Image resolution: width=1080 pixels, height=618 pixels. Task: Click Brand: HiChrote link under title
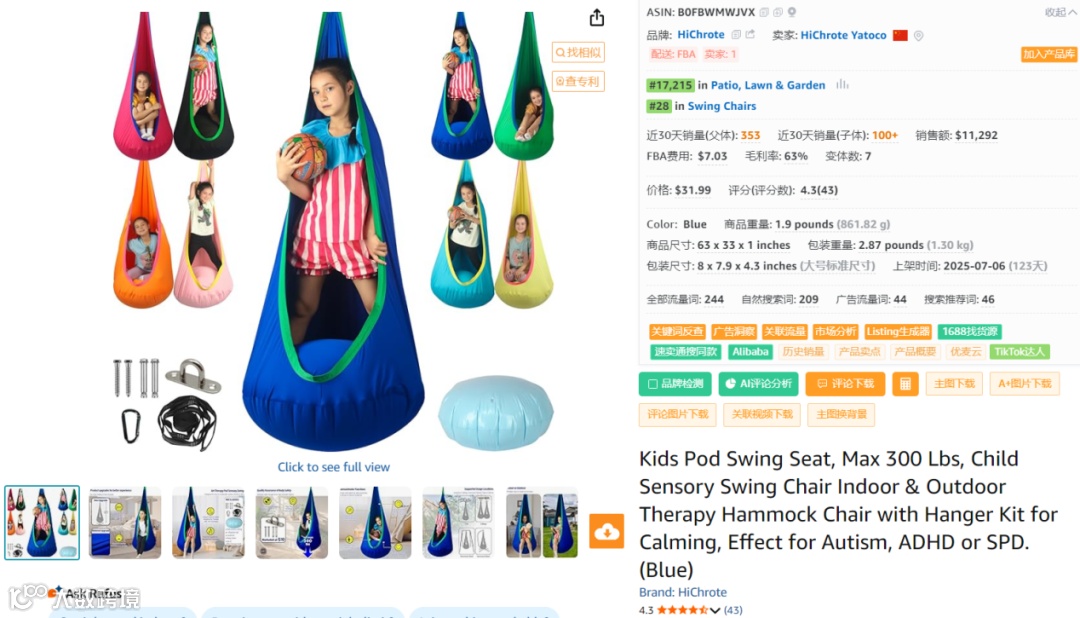tap(683, 592)
